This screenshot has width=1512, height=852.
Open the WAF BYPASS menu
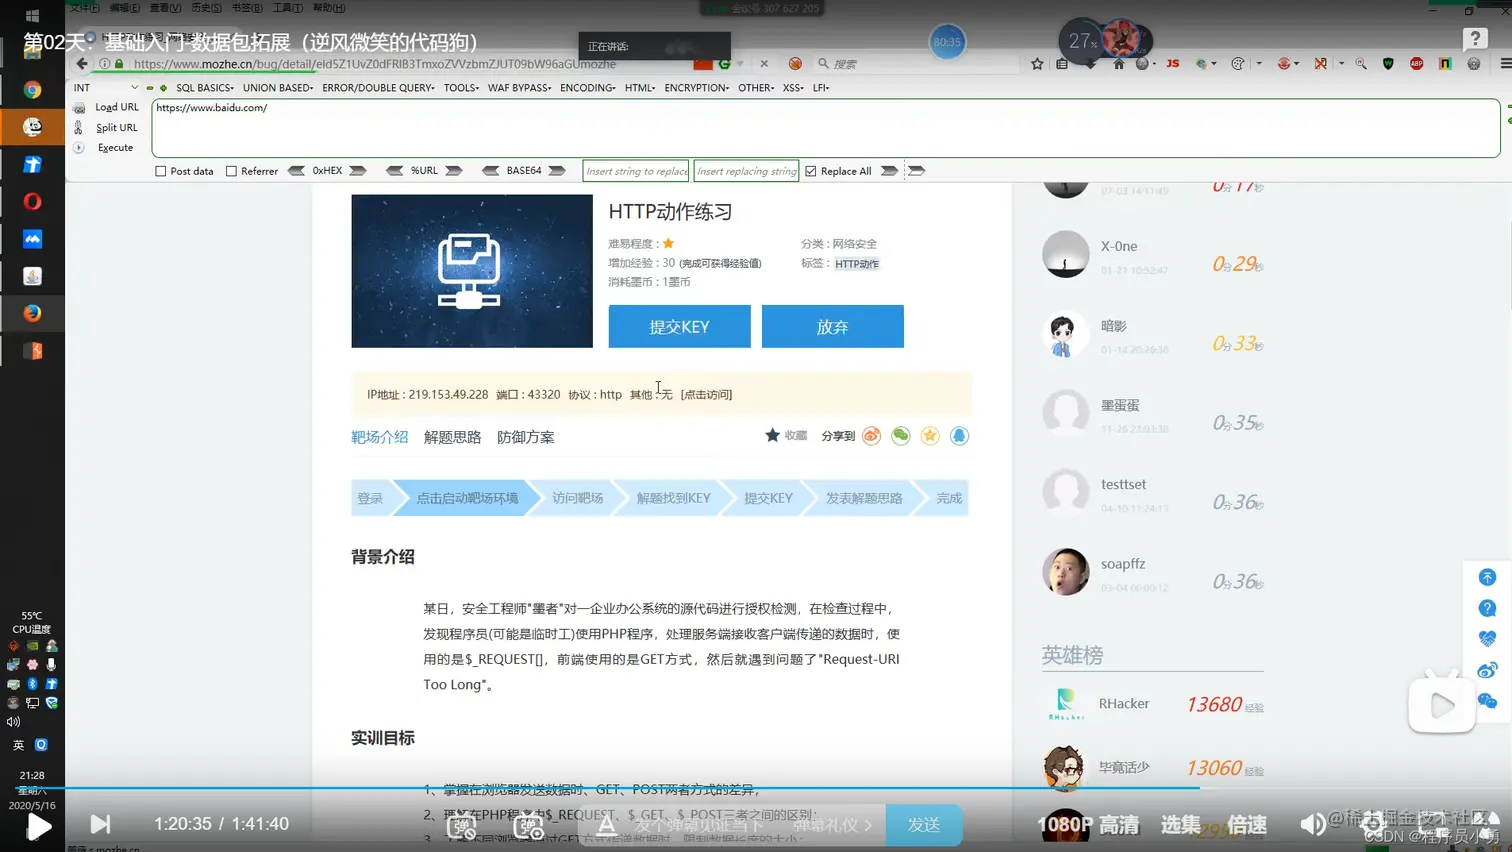[x=519, y=88]
